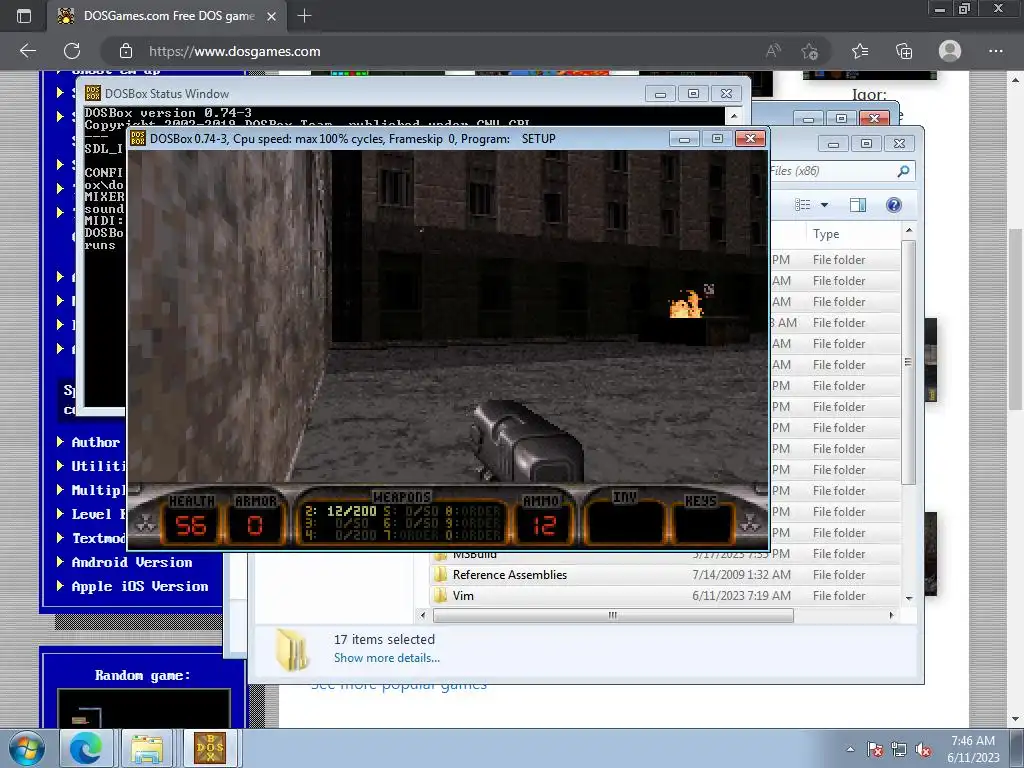Image resolution: width=1024 pixels, height=768 pixels.
Task: Click Explorer search magnifier icon
Action: [x=903, y=171]
